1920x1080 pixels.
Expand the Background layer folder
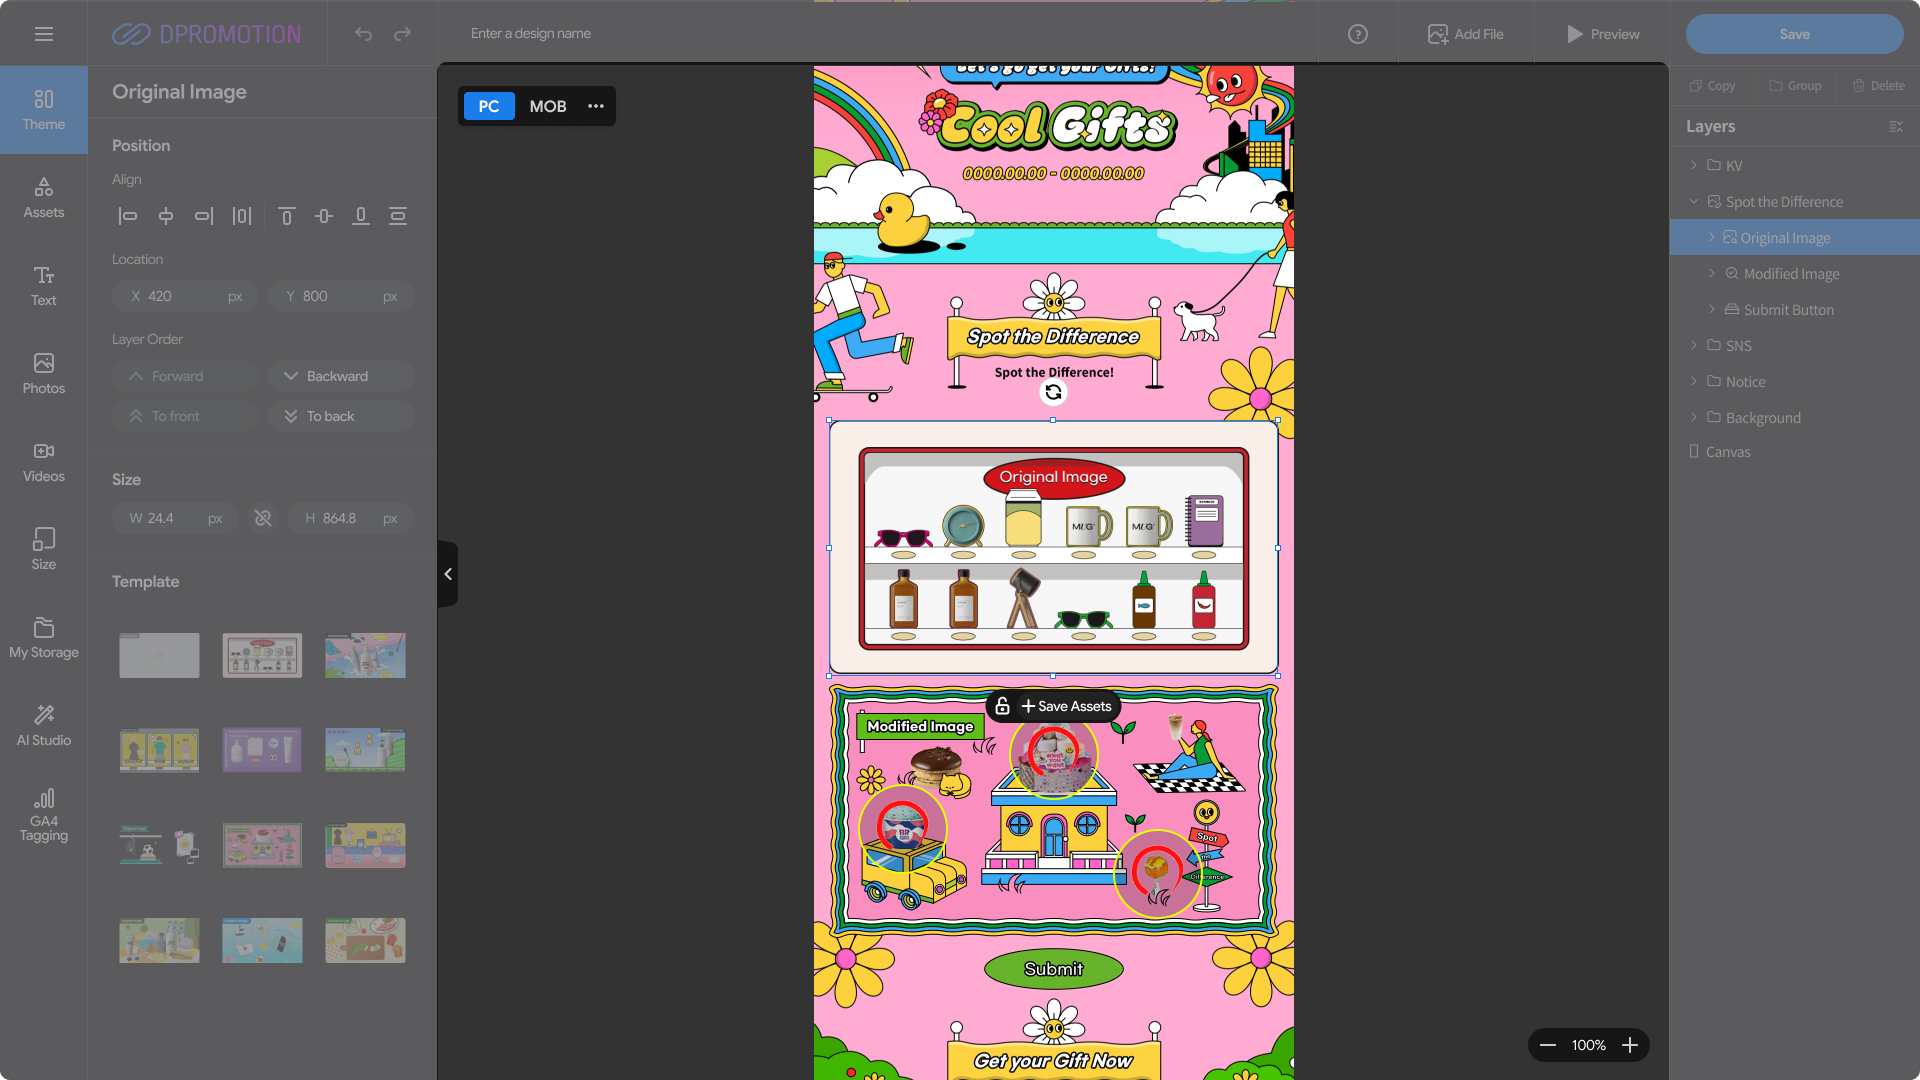click(1693, 417)
